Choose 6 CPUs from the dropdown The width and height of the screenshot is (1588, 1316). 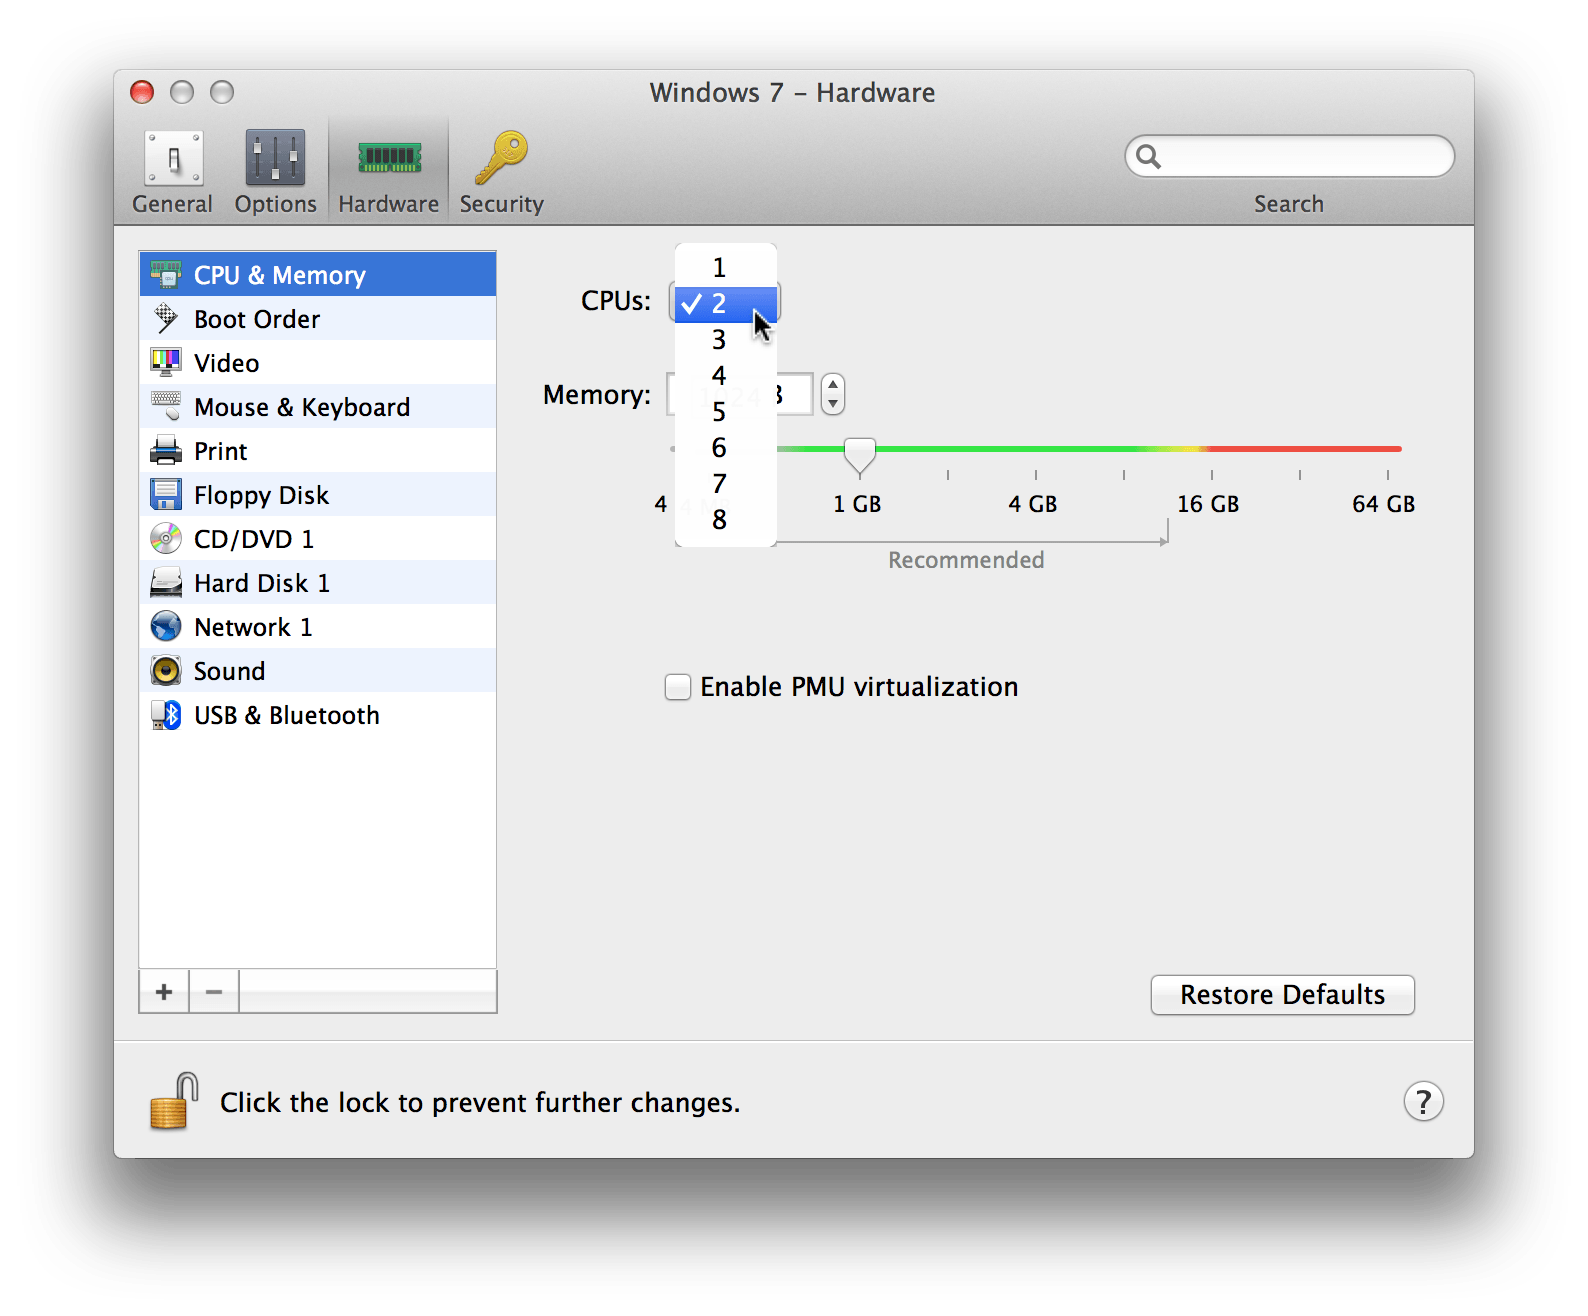pyautogui.click(x=726, y=447)
